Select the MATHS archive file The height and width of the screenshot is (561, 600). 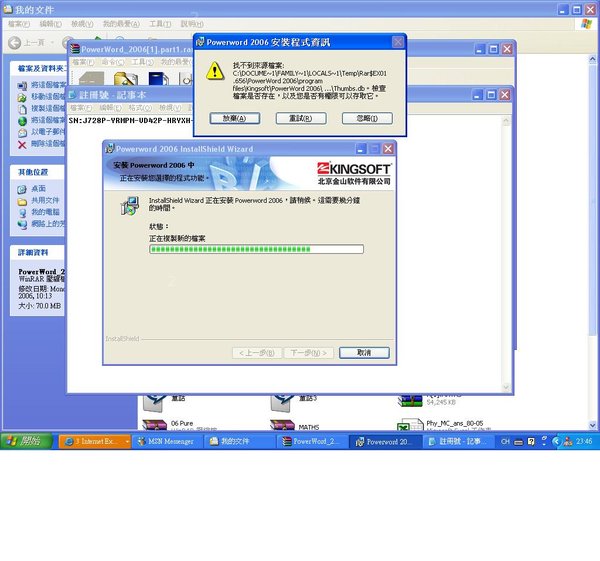pos(295,425)
